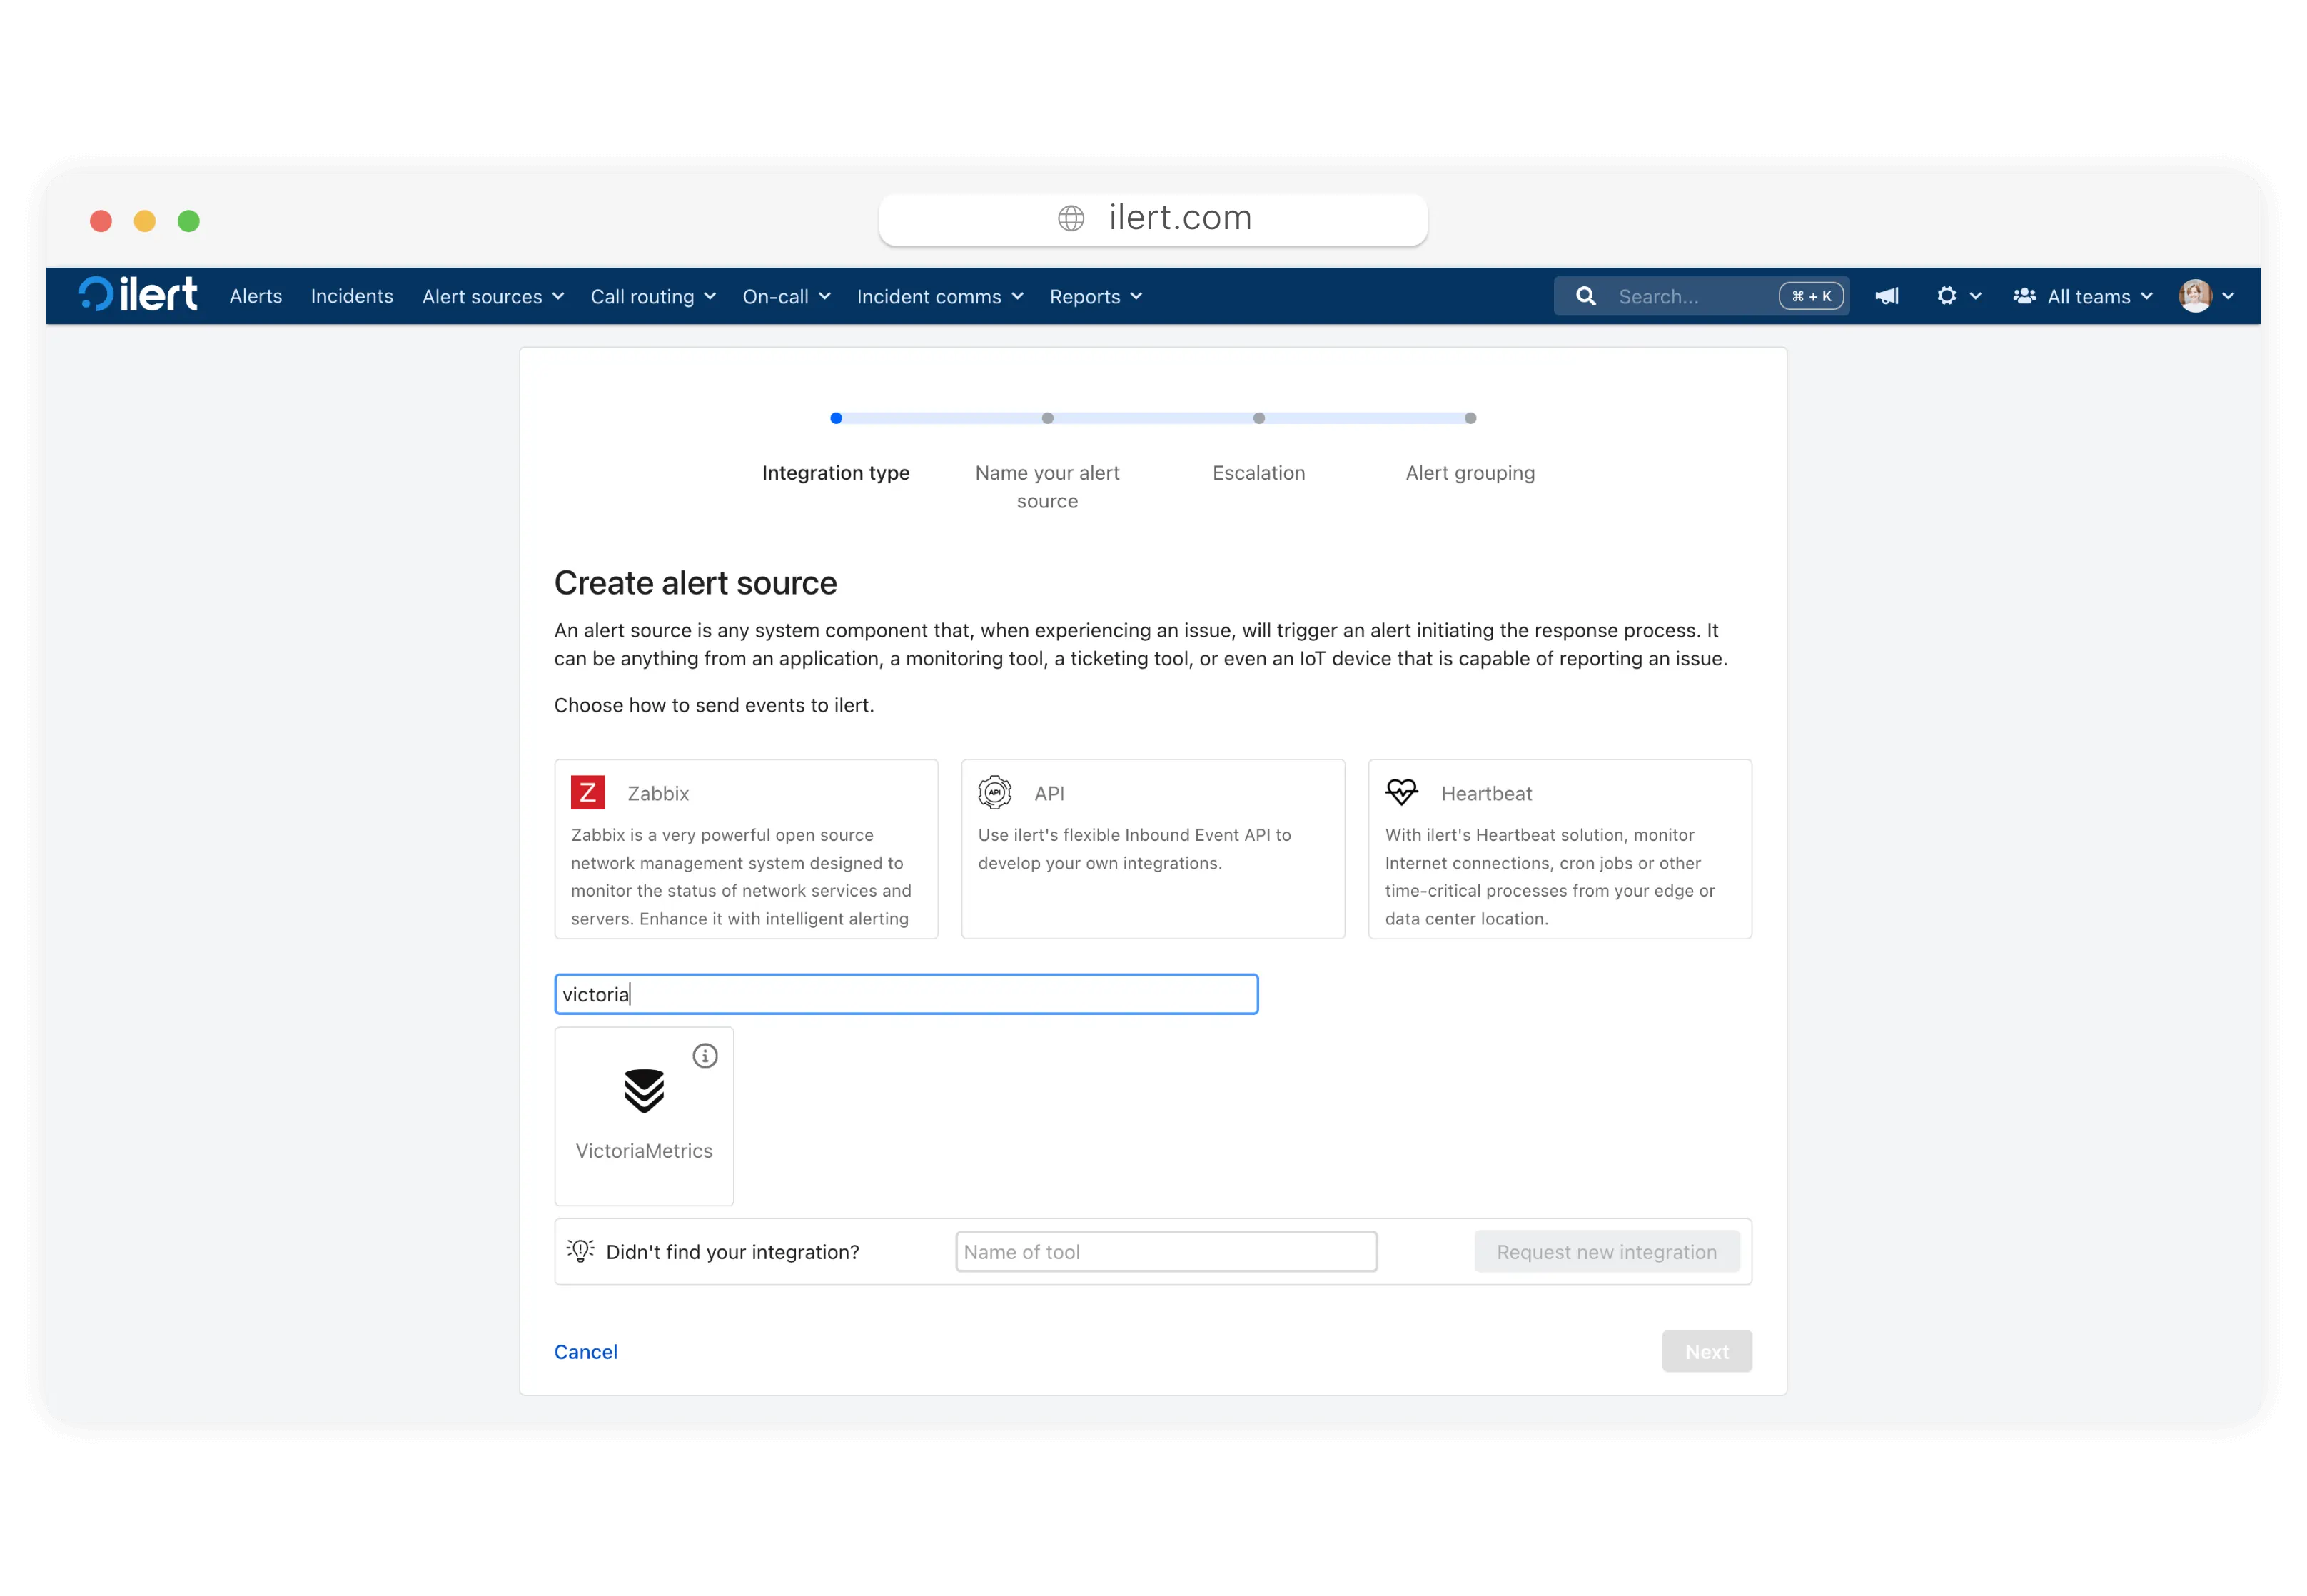This screenshot has width=2307, height=1596.
Task: Select the Escalation step
Action: tap(1259, 473)
